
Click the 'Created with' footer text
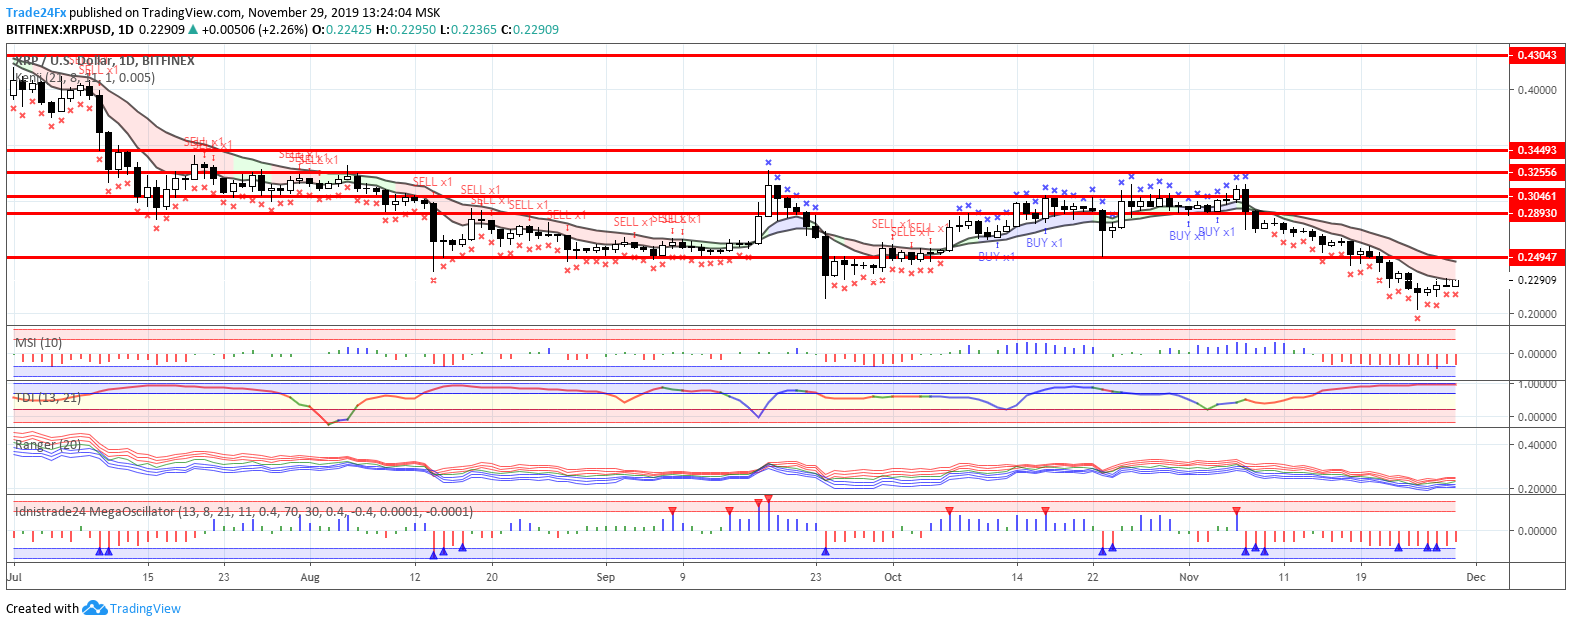point(42,608)
